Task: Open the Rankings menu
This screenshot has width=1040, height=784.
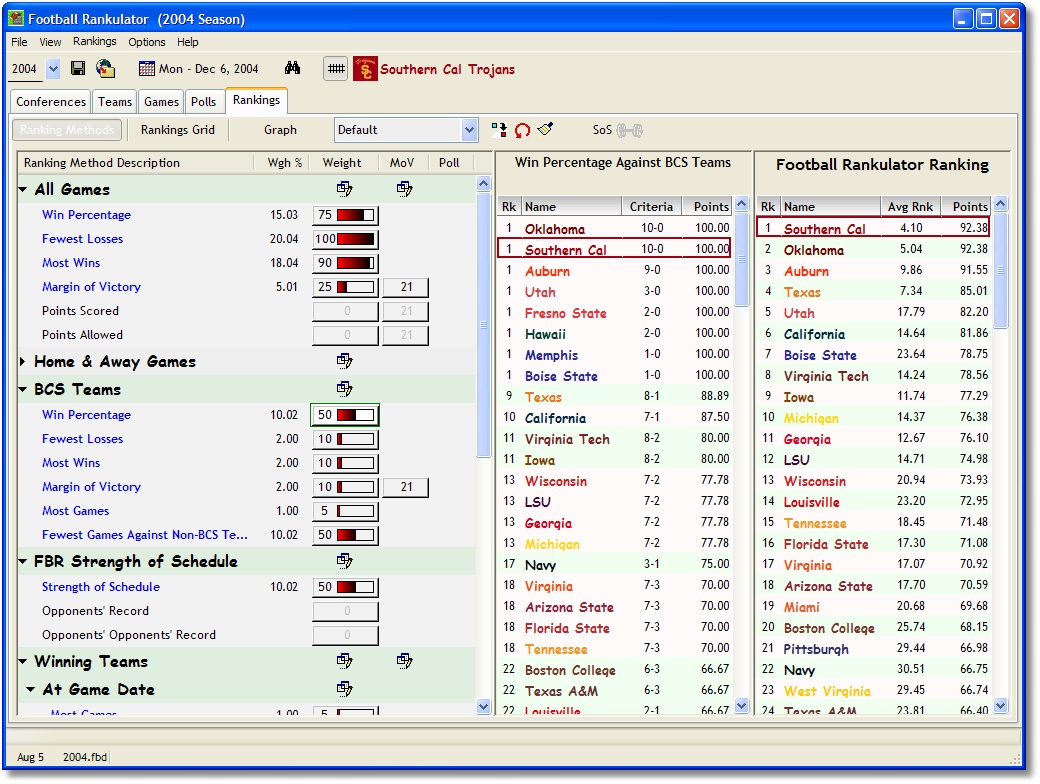Action: coord(95,41)
